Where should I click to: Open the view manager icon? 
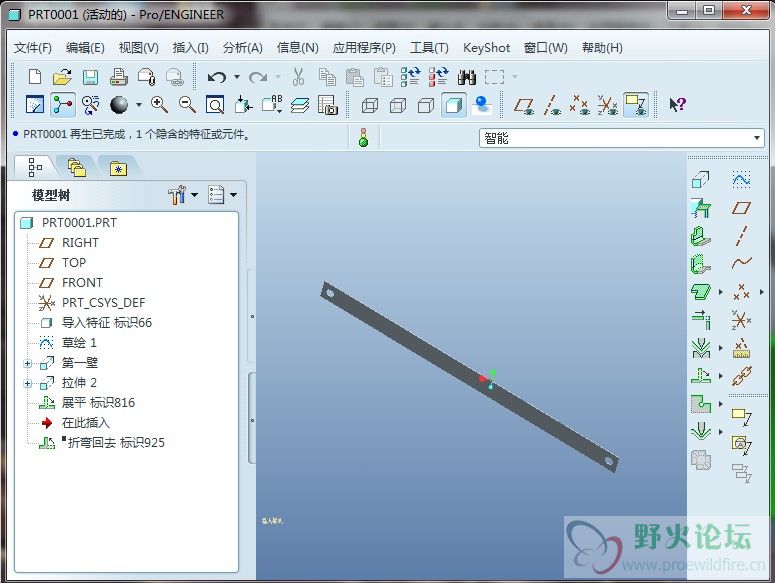coord(327,105)
